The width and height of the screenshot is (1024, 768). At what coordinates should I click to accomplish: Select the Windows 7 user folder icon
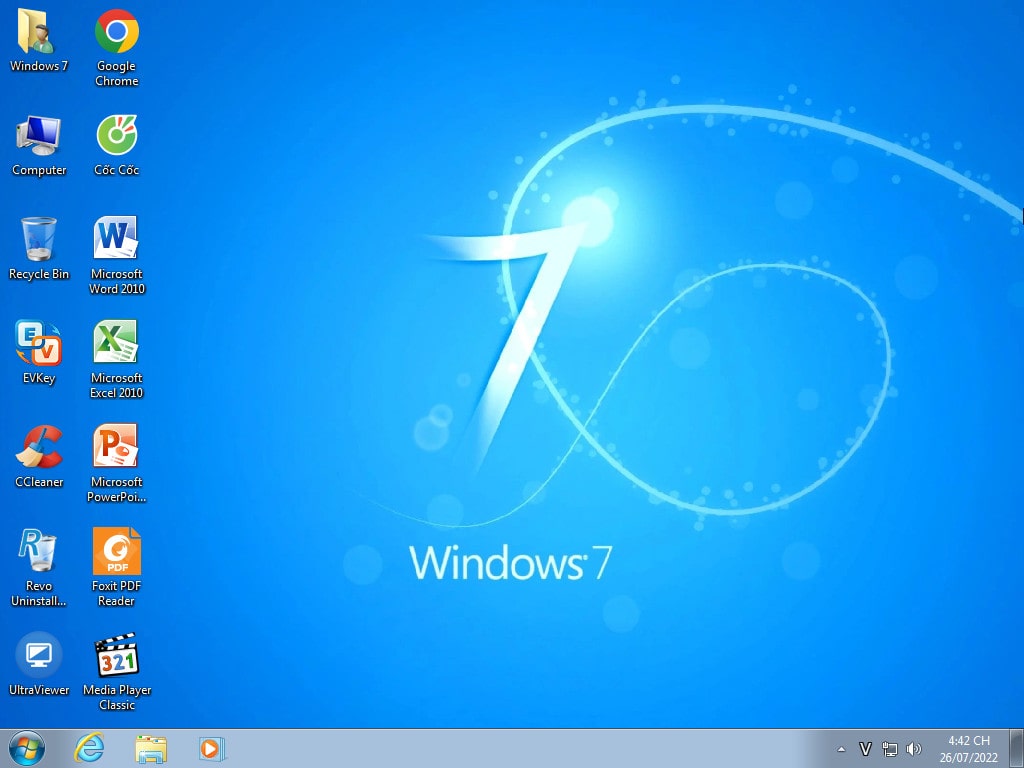[x=38, y=40]
